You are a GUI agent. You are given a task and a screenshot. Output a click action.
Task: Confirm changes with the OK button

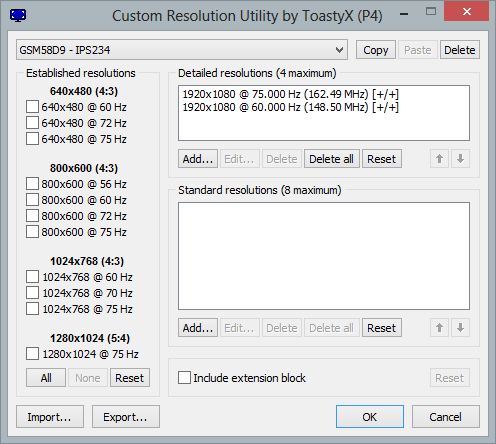click(x=370, y=417)
